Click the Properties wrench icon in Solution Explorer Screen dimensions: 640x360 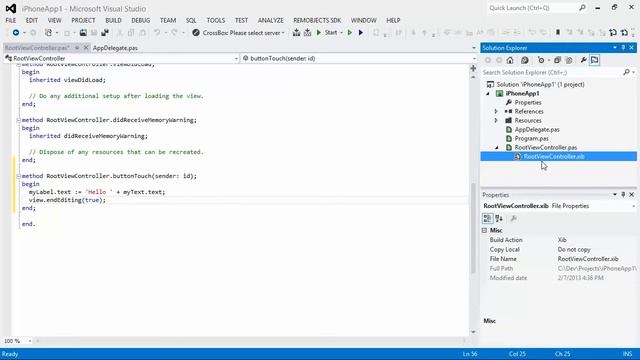(x=583, y=60)
